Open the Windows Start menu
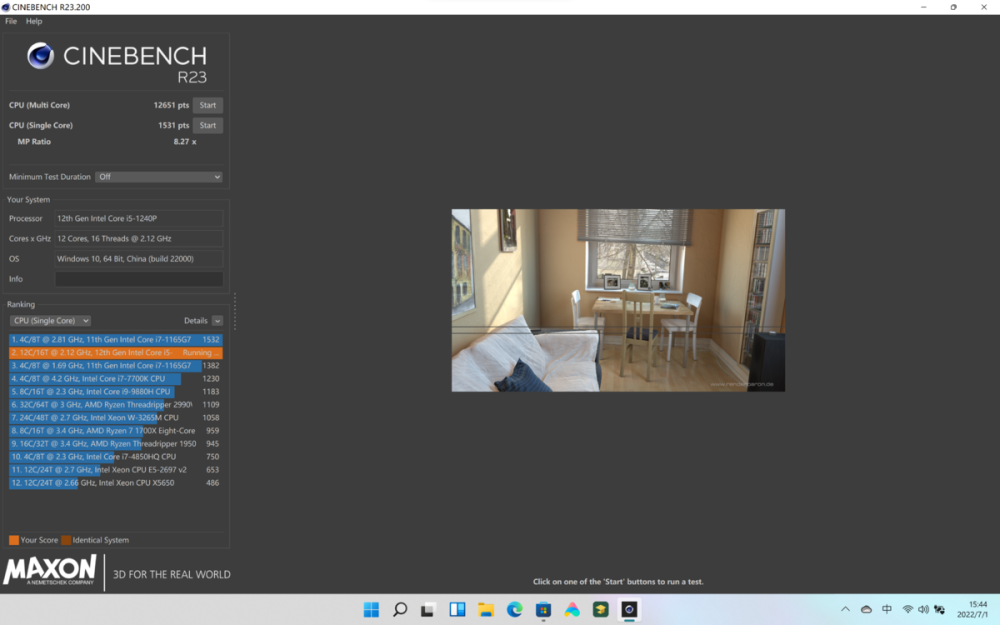This screenshot has width=1000, height=625. coord(371,610)
